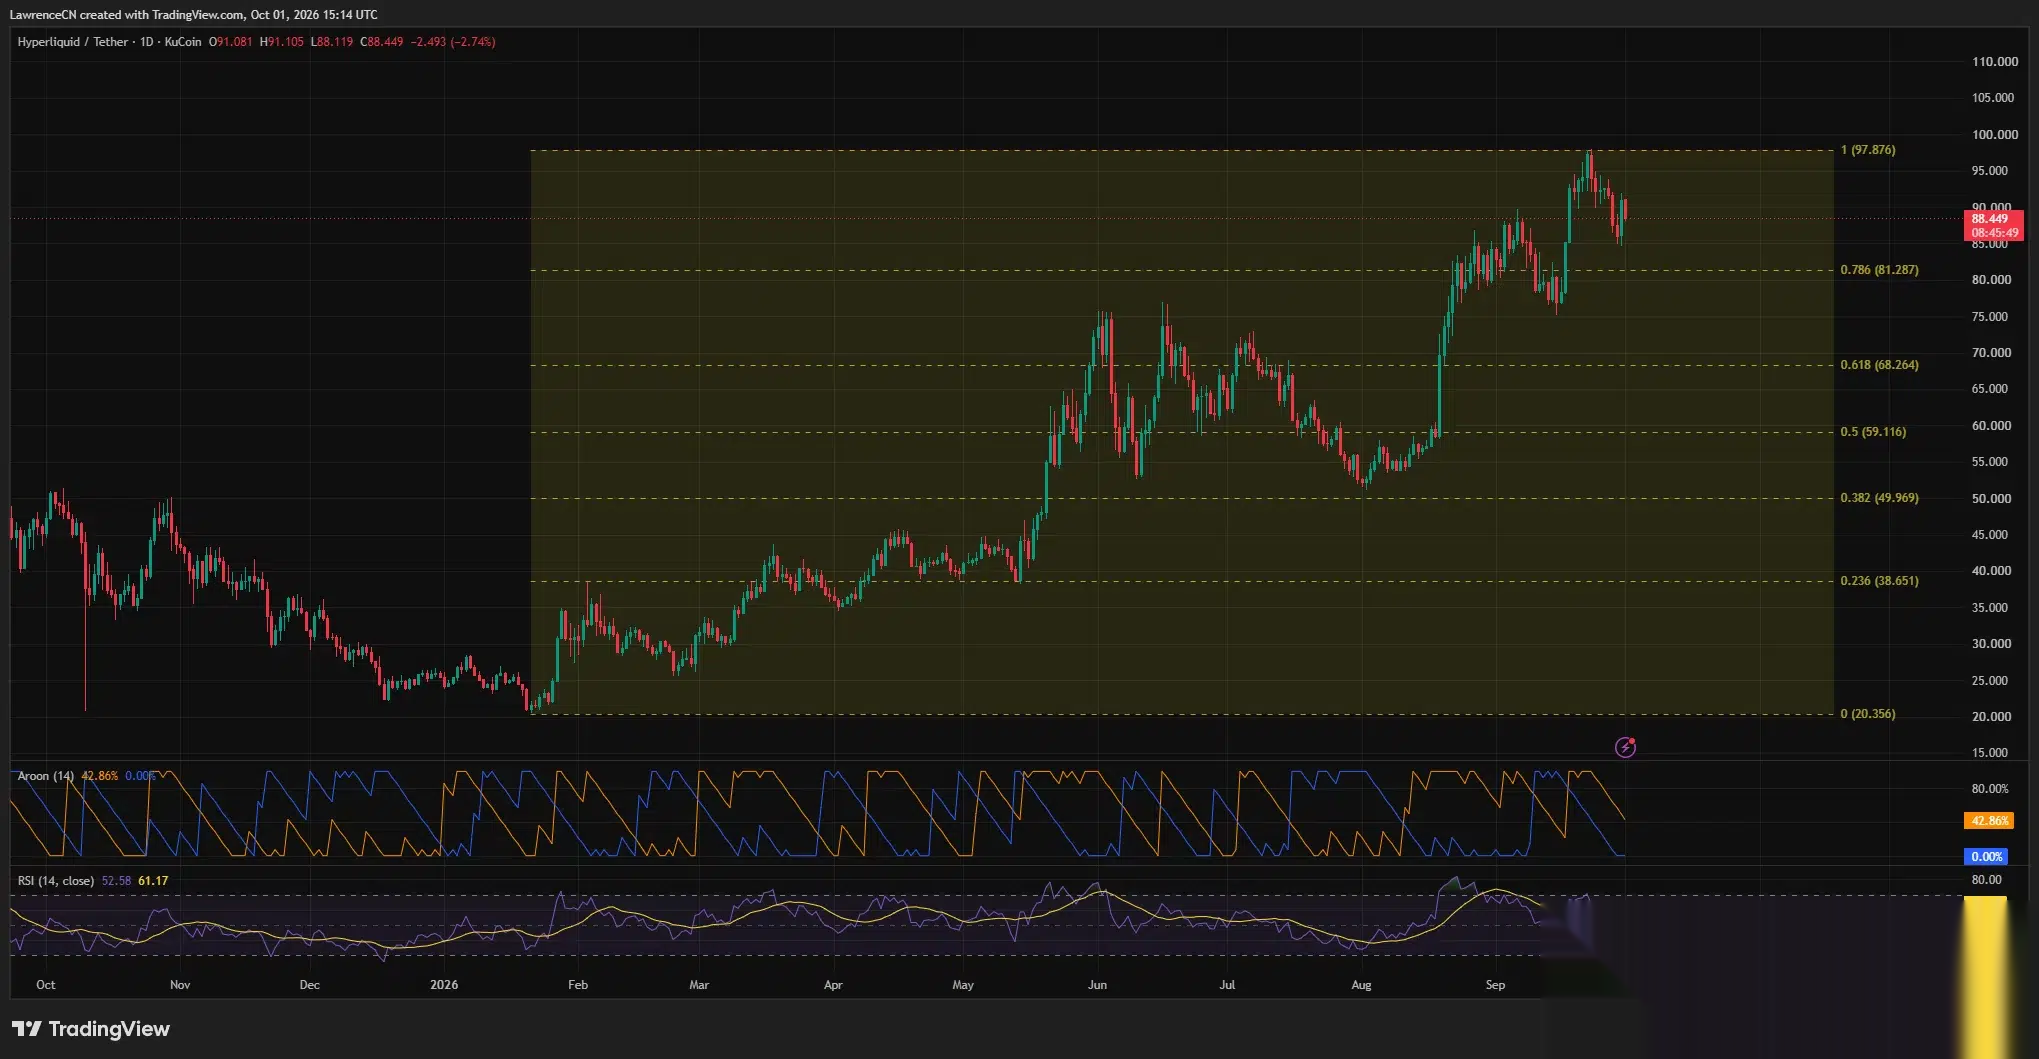The height and width of the screenshot is (1059, 2039).
Task: Select the open value O91.081
Action: click(x=230, y=42)
